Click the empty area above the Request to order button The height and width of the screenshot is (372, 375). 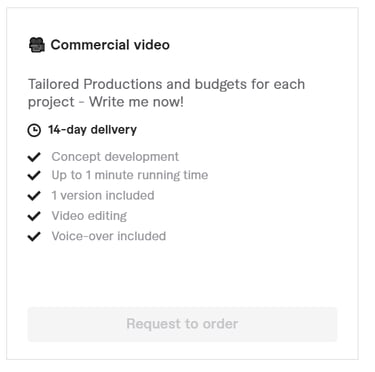point(182,275)
